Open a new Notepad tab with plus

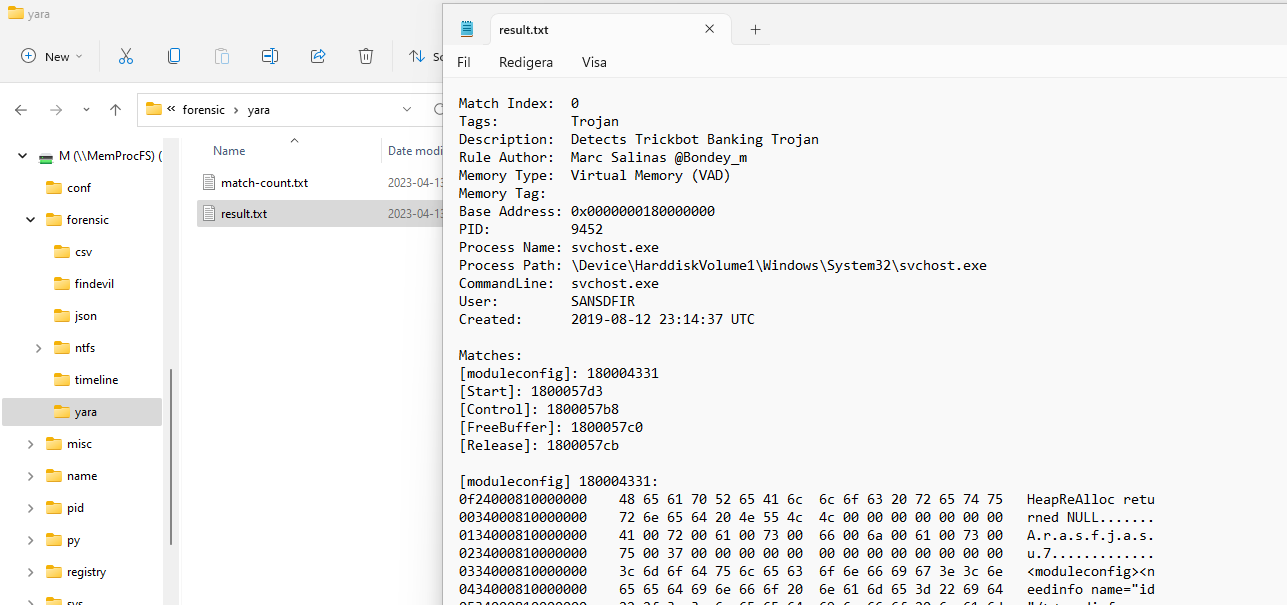click(755, 30)
